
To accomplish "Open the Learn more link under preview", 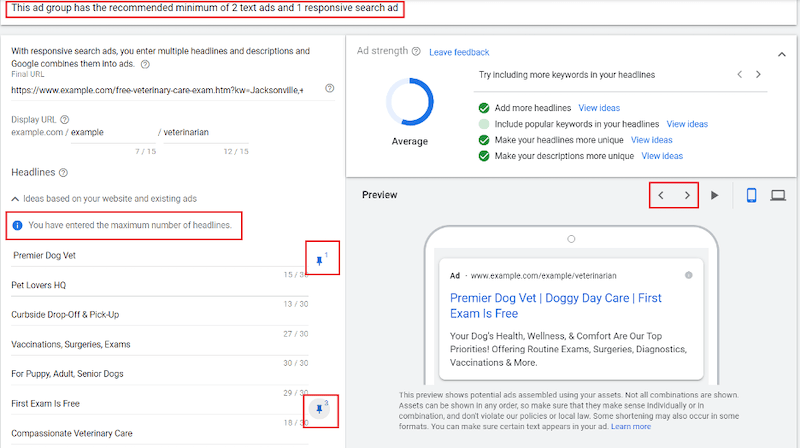I will click(631, 427).
